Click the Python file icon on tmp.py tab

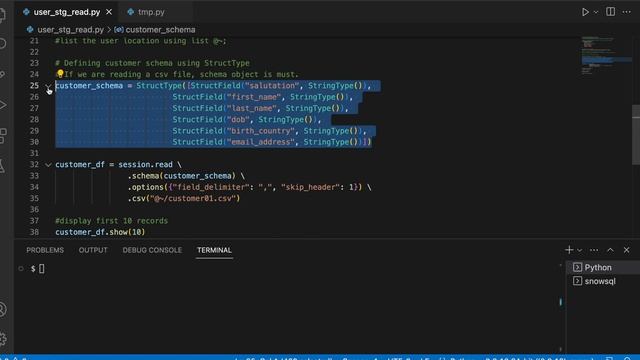131,12
